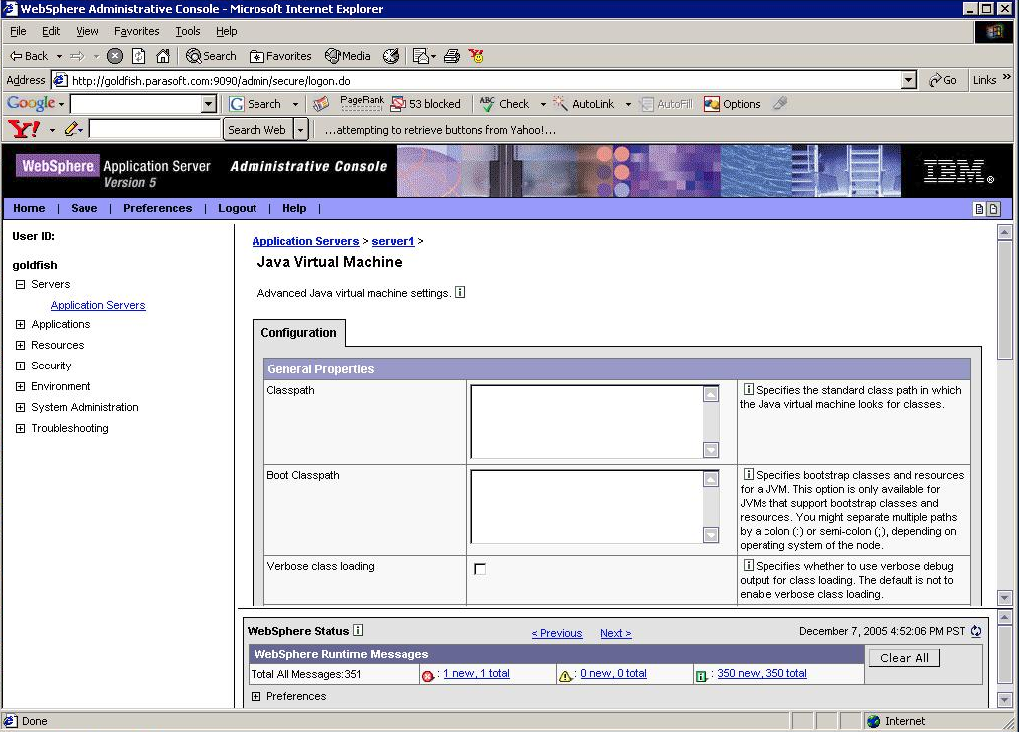Click Logout in the console navigation bar
Image resolution: width=1019 pixels, height=732 pixels.
pos(237,208)
